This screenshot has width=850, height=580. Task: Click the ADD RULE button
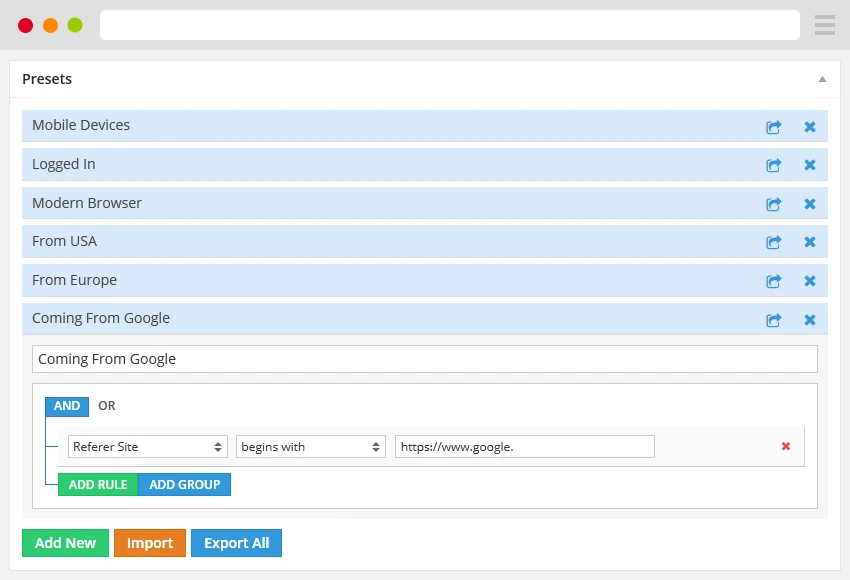[98, 485]
